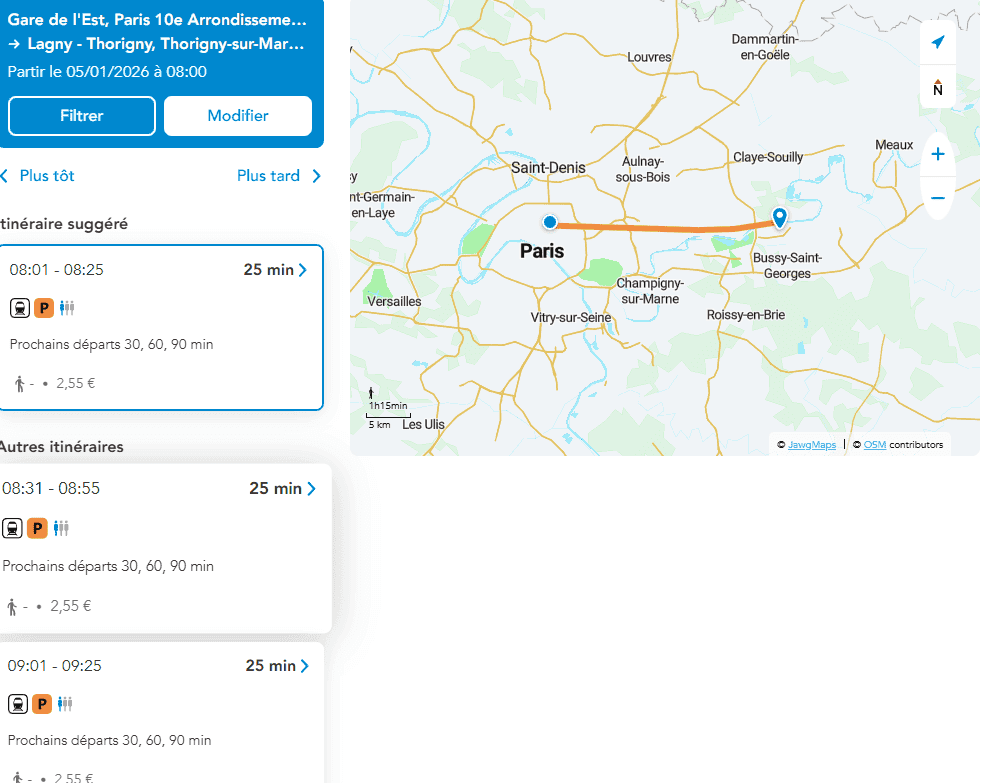
Task: Click orange P line badge in 08:31 itinerary
Action: pos(38,528)
